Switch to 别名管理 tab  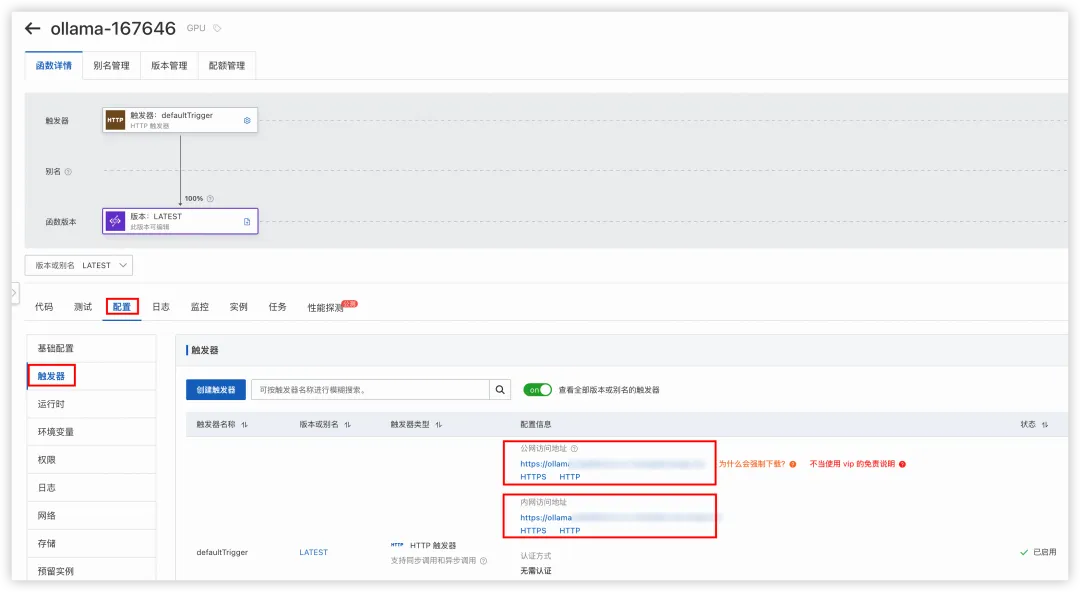(x=112, y=65)
